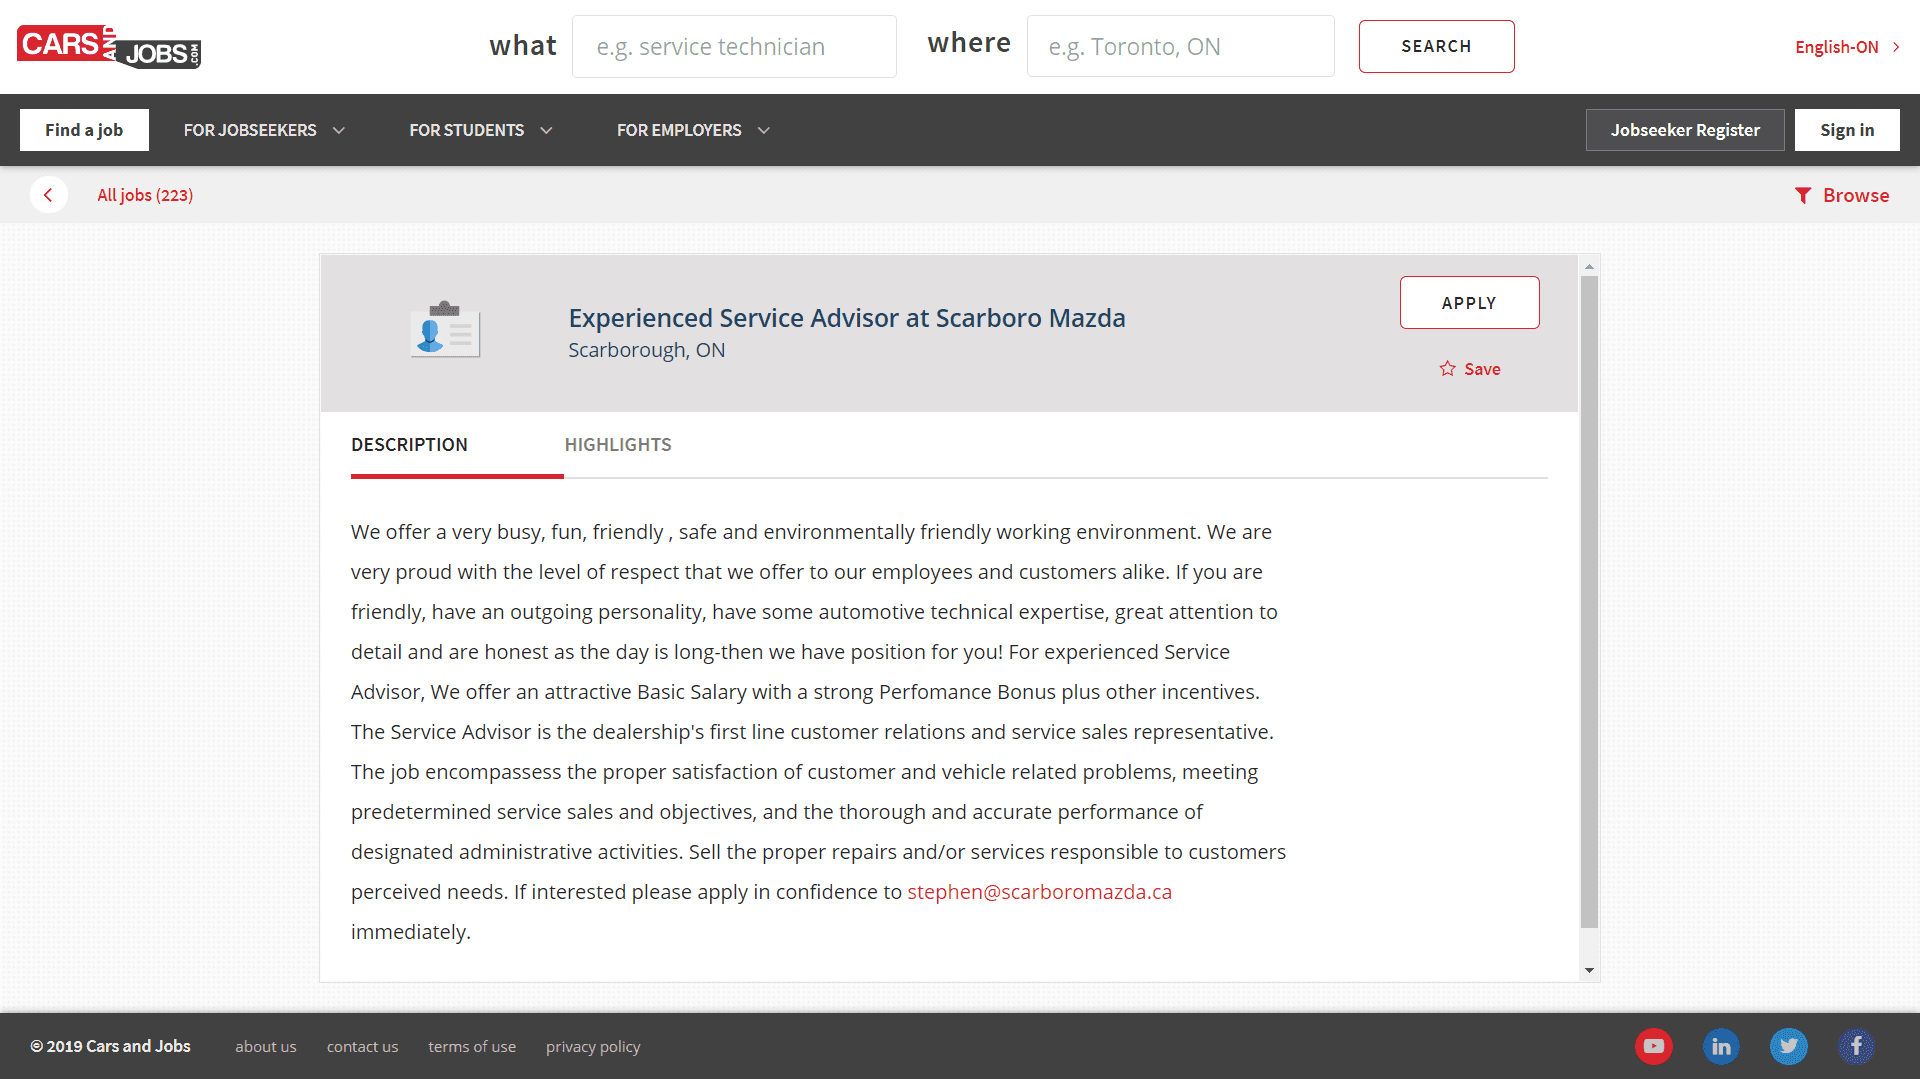Open the YouTube social icon

1654,1046
